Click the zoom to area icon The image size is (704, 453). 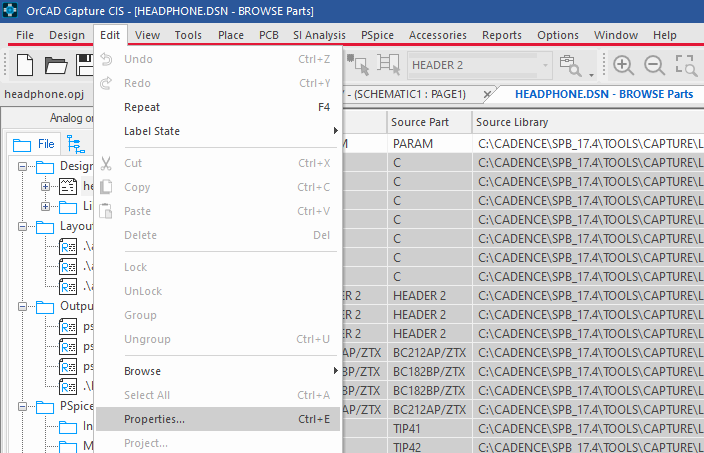686,66
